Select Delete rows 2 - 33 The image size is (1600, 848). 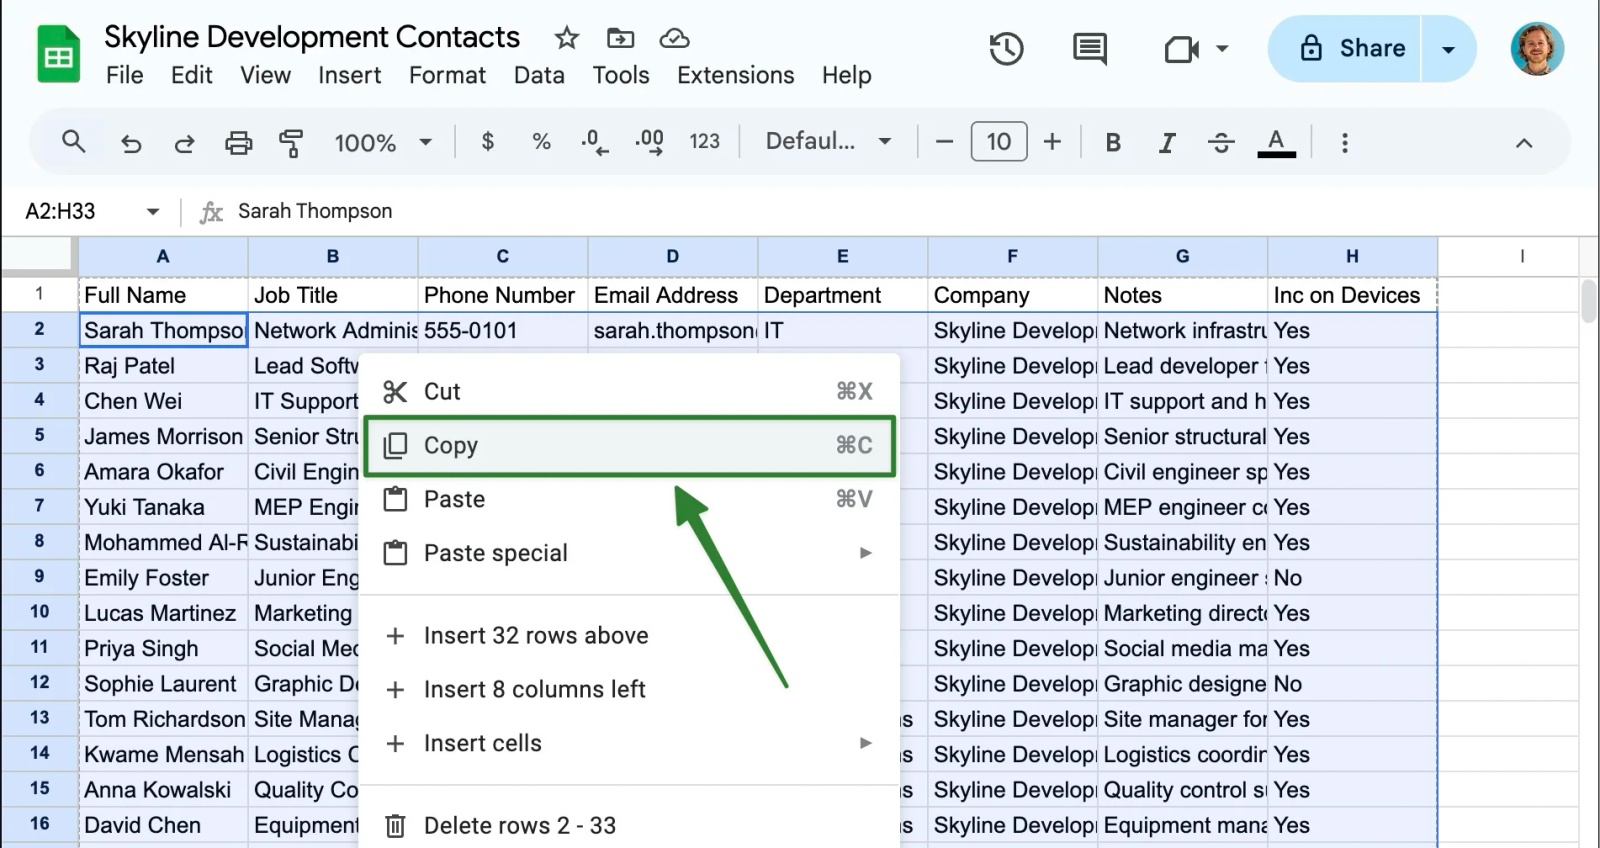coord(629,825)
